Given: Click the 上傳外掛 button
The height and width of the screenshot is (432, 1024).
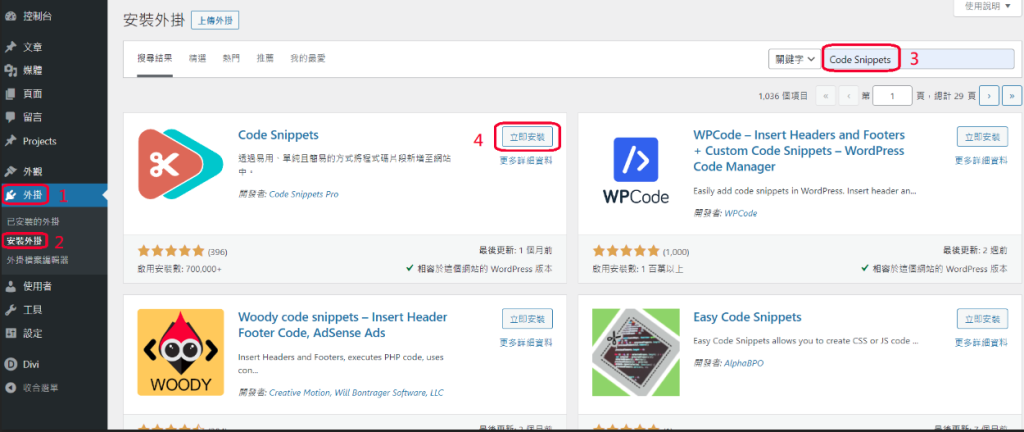Looking at the screenshot, I should pos(215,20).
